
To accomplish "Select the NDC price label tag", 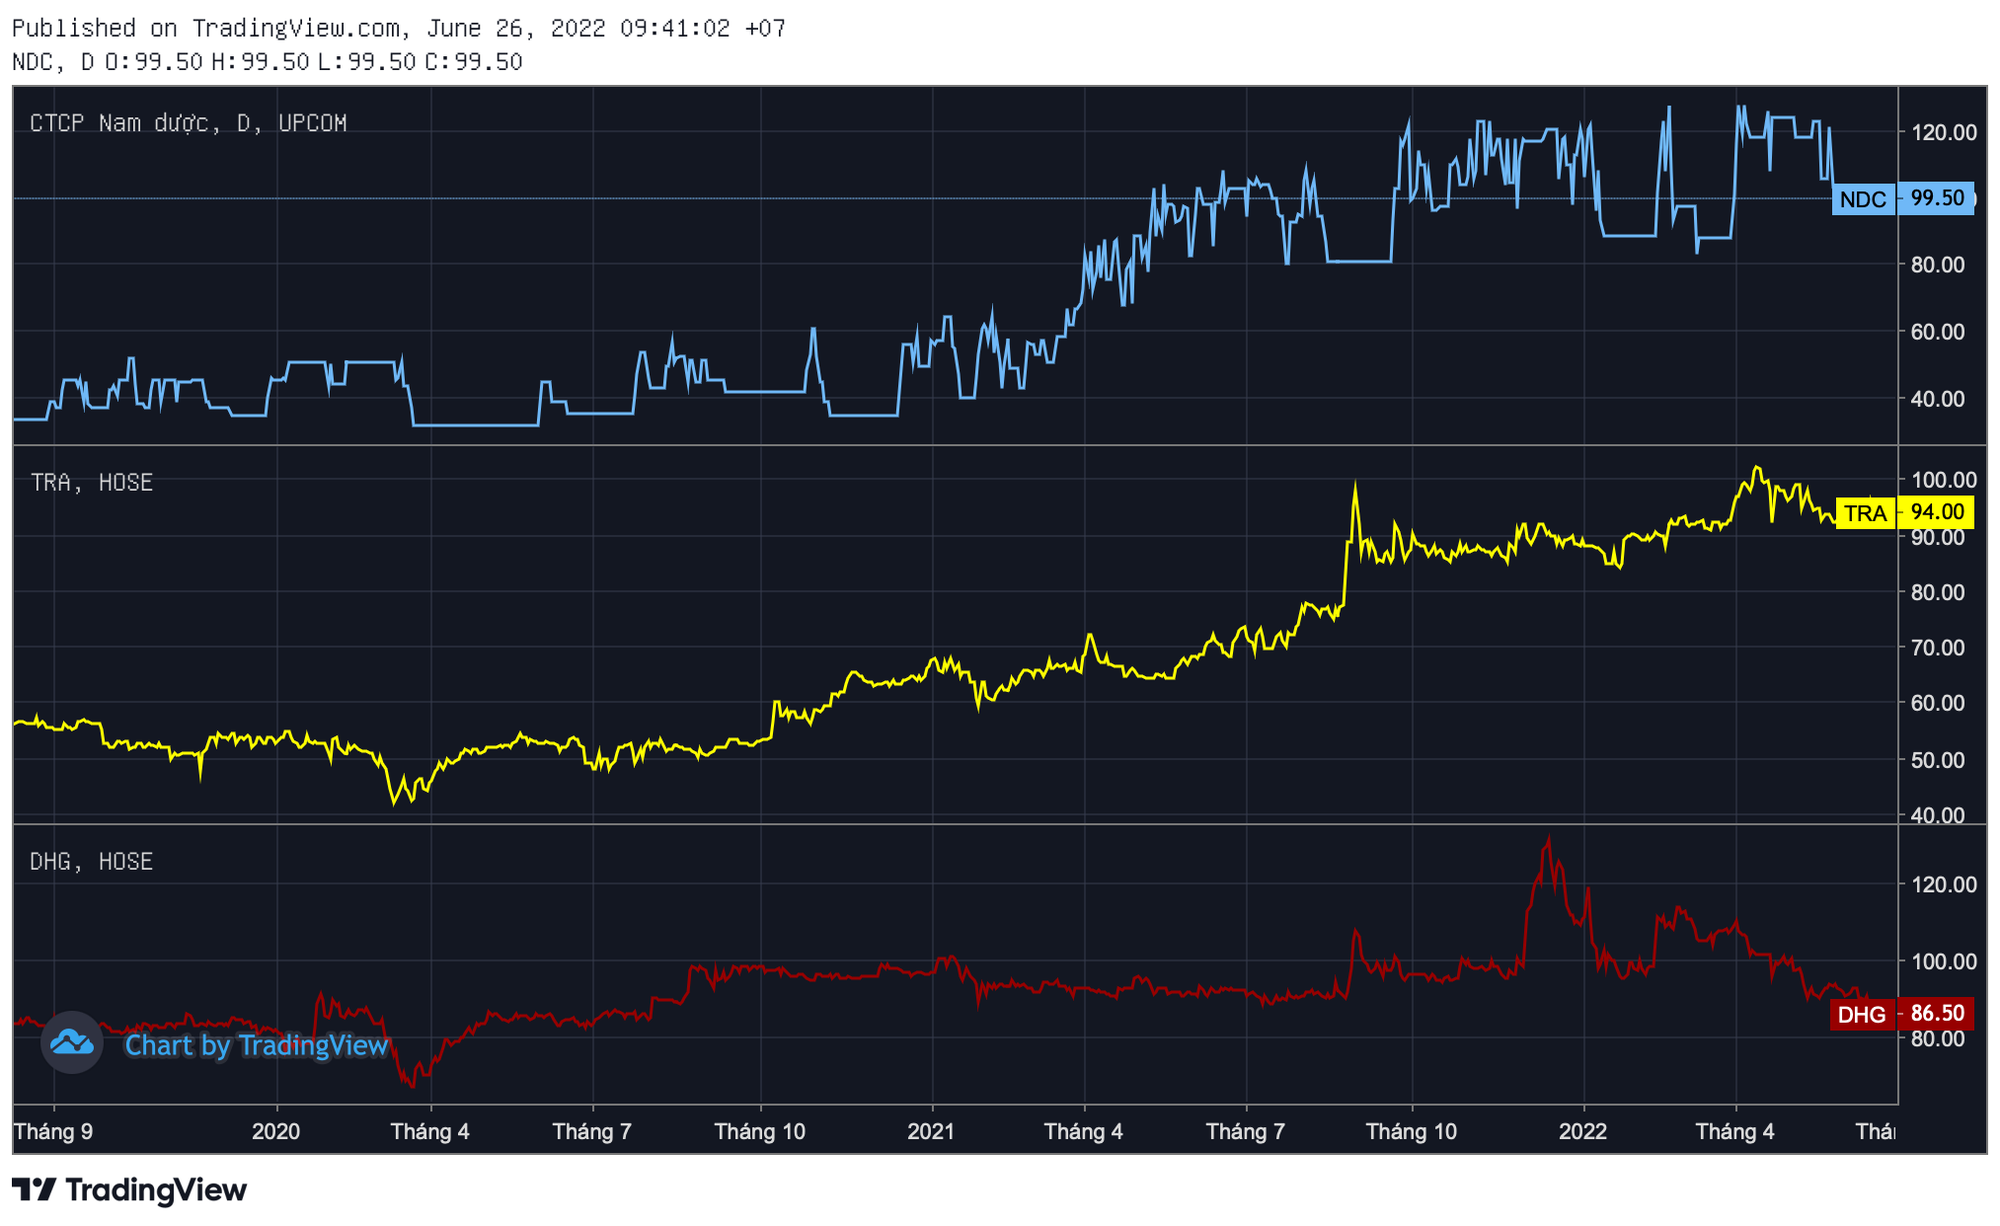I will 1863,199.
